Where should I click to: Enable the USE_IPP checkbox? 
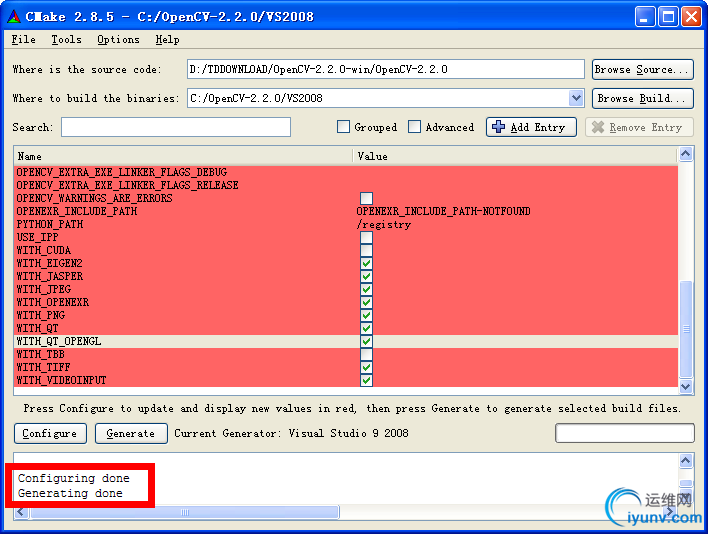tap(366, 237)
